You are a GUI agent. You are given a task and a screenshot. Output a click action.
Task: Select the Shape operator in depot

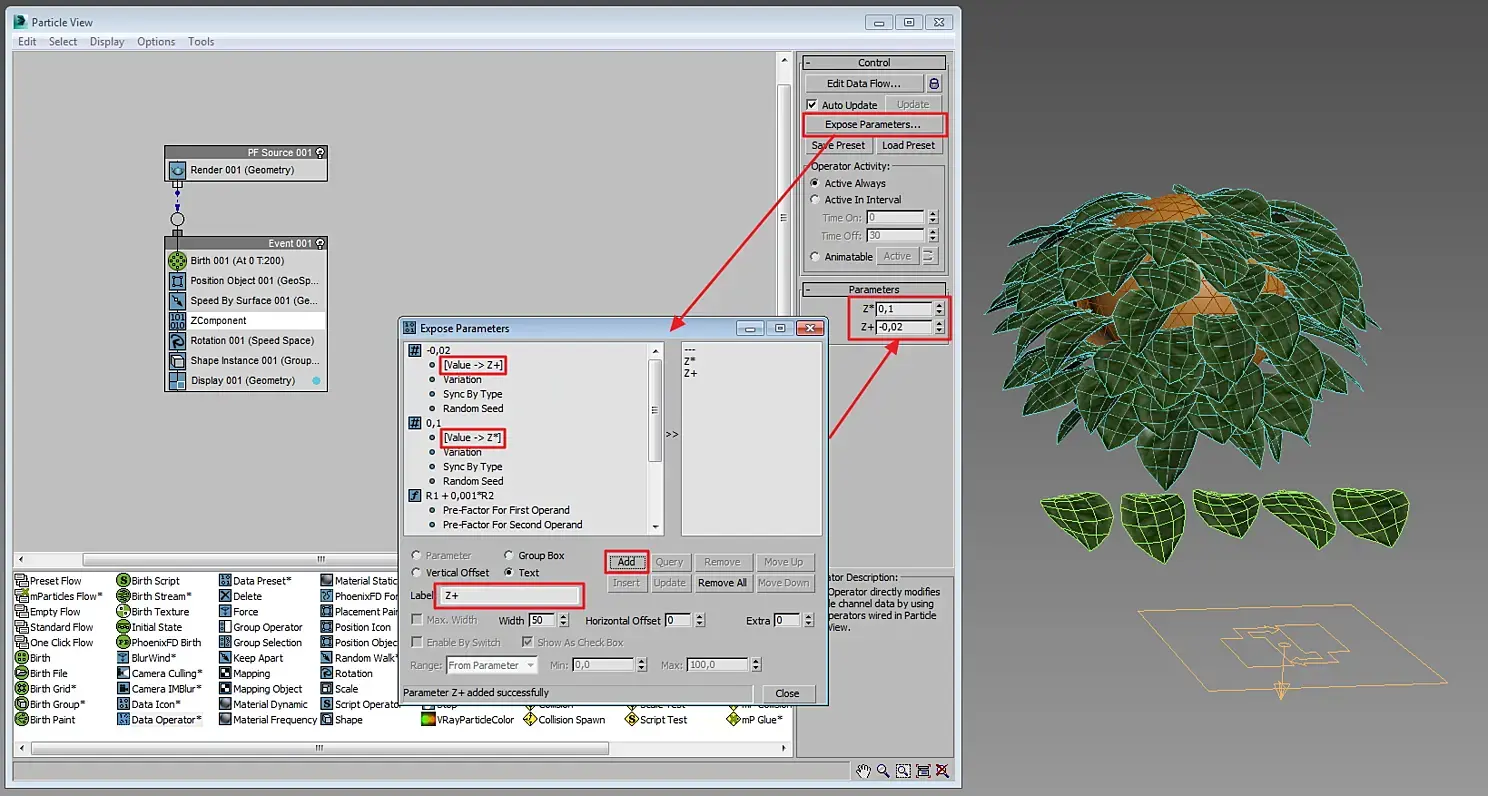342,720
